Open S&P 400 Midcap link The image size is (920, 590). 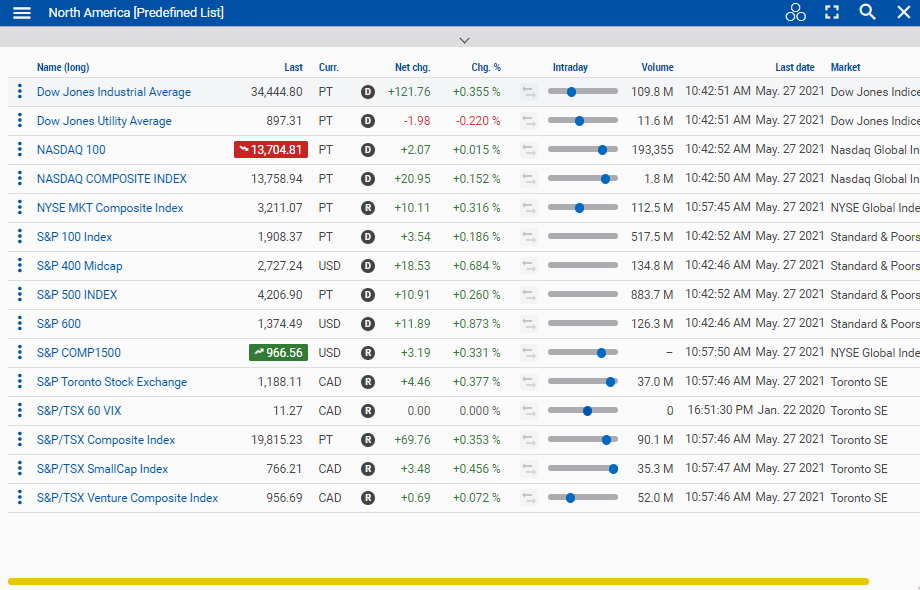click(80, 266)
